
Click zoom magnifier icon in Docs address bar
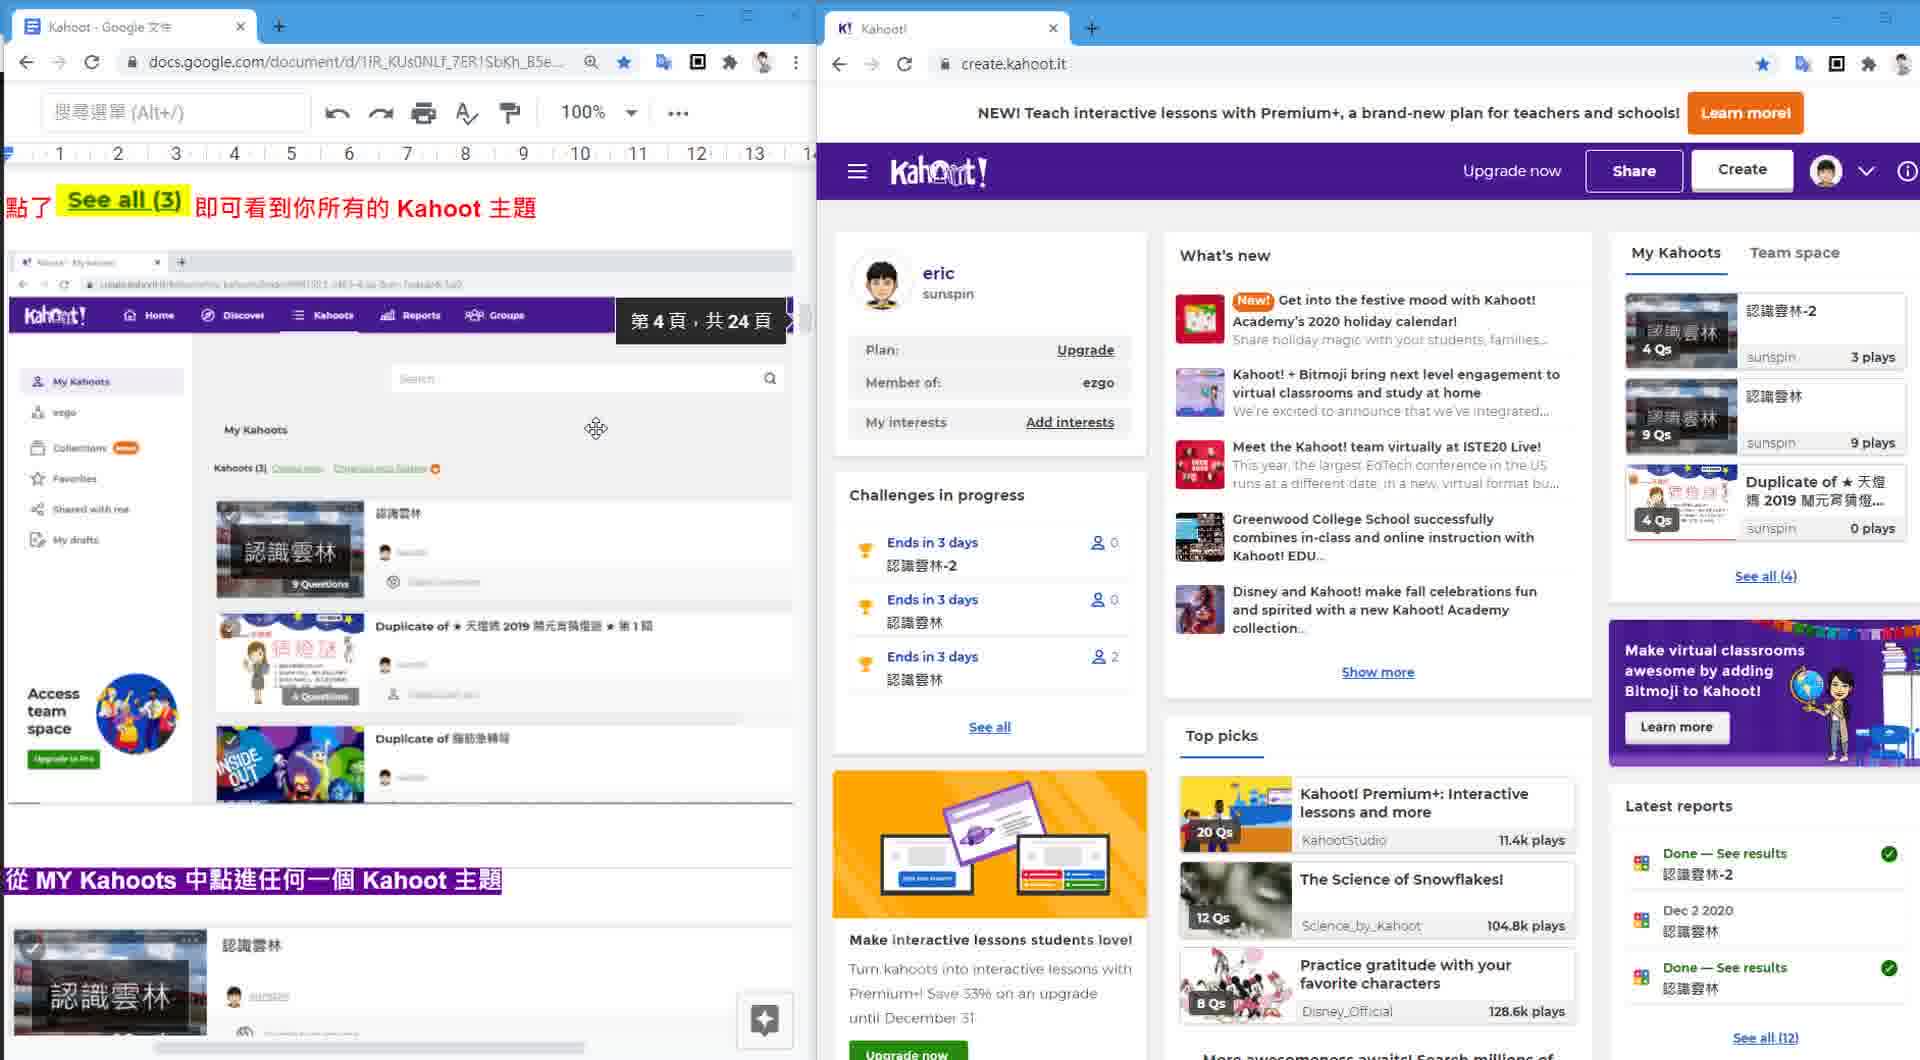pyautogui.click(x=591, y=62)
